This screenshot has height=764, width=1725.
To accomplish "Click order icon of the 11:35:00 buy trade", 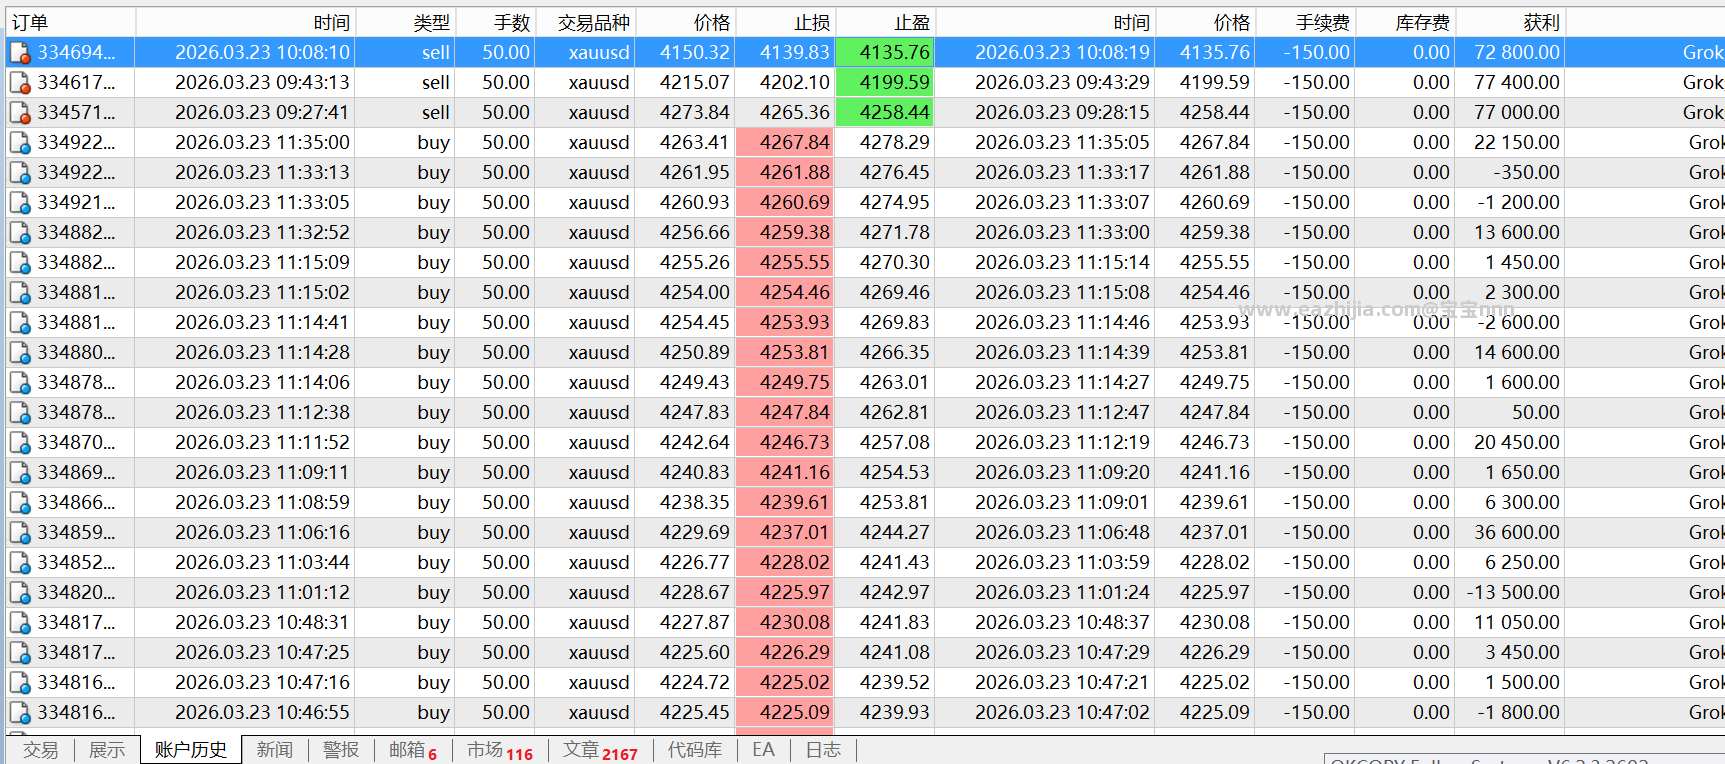I will pos(20,142).
